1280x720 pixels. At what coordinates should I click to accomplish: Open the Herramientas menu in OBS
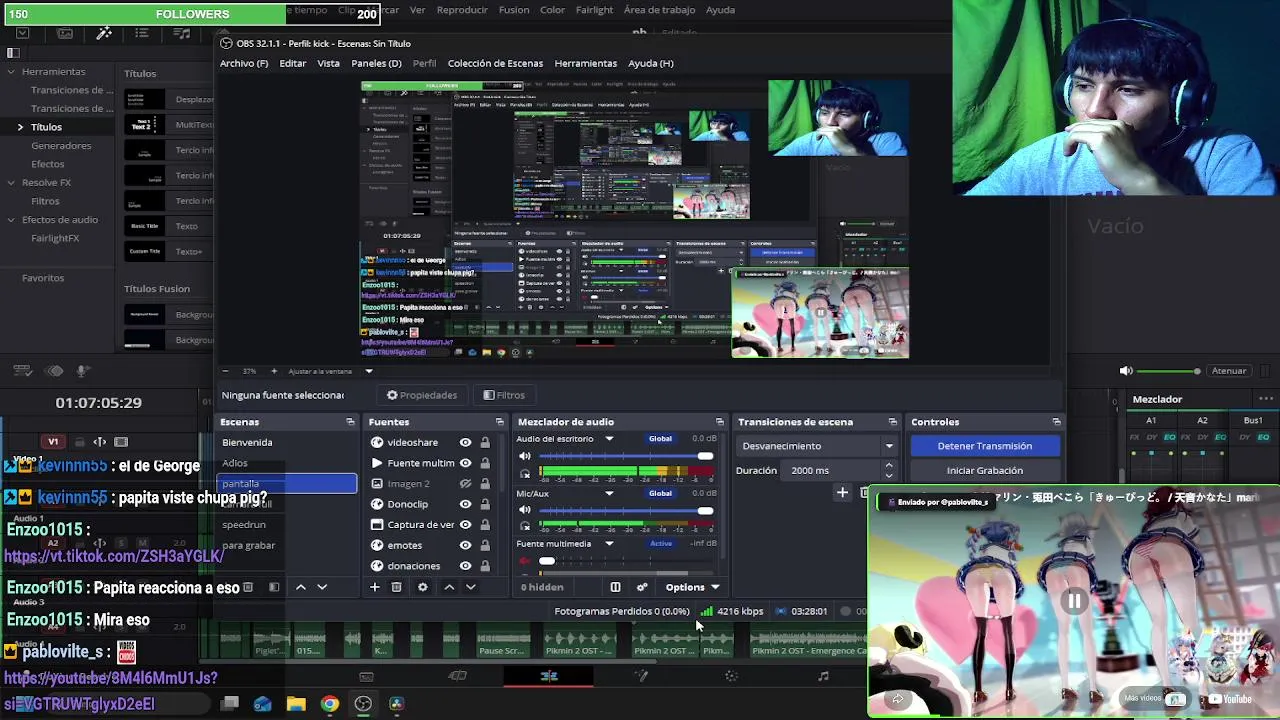pos(585,63)
